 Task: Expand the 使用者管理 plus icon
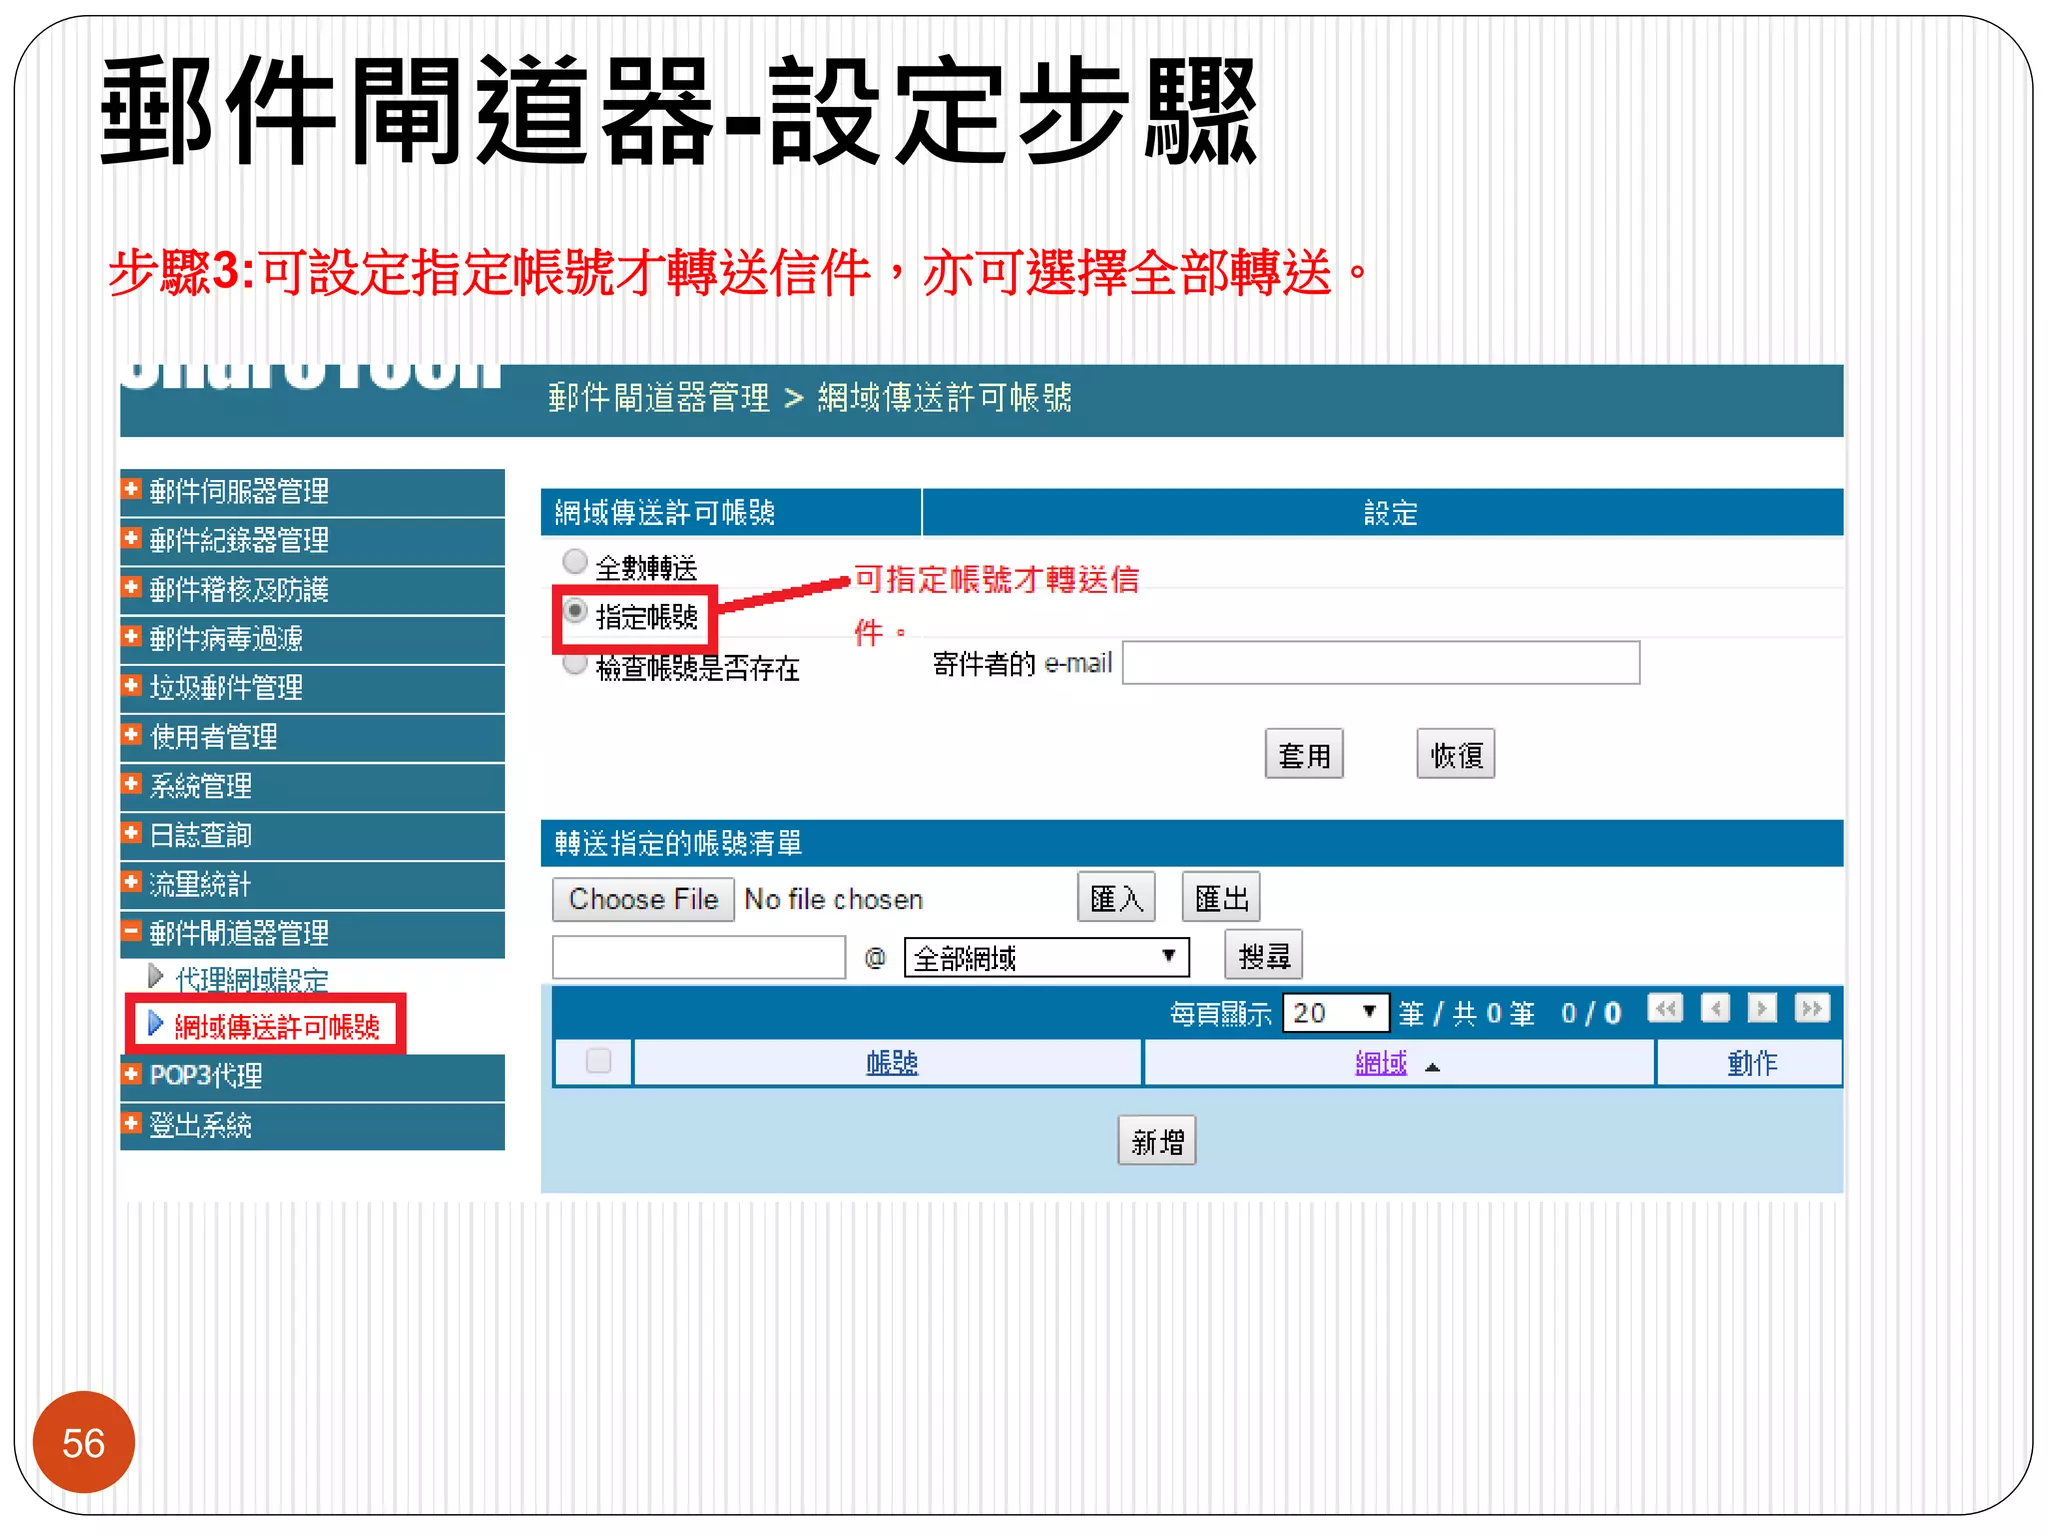point(131,734)
